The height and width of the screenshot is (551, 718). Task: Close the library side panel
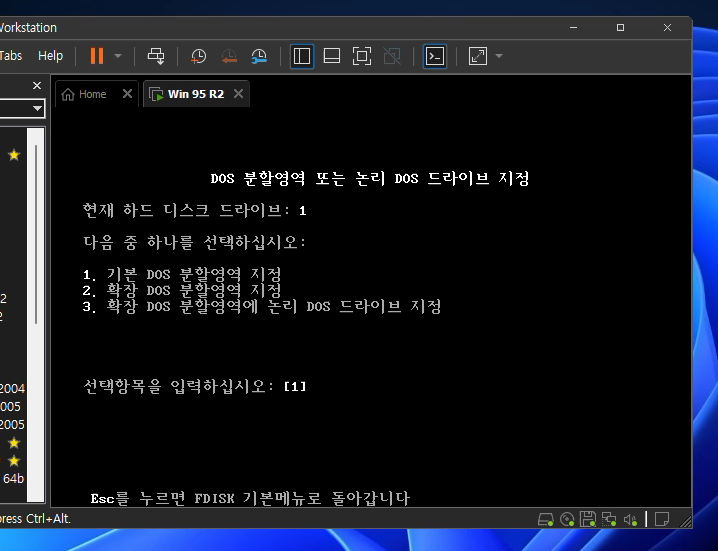[37, 86]
